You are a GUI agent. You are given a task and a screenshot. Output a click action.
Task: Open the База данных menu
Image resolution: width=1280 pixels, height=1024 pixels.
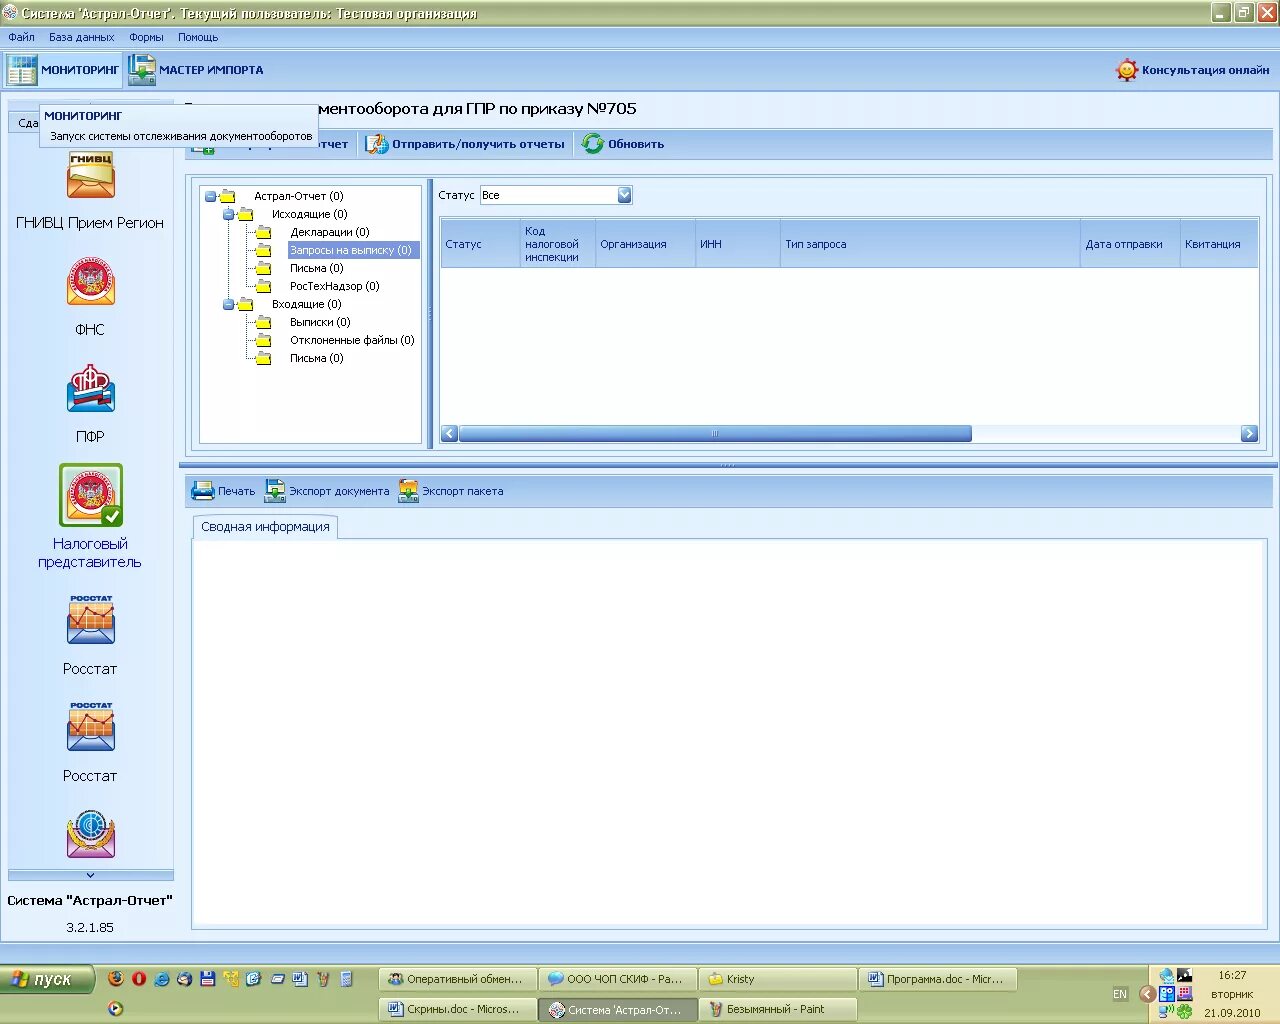click(x=82, y=37)
